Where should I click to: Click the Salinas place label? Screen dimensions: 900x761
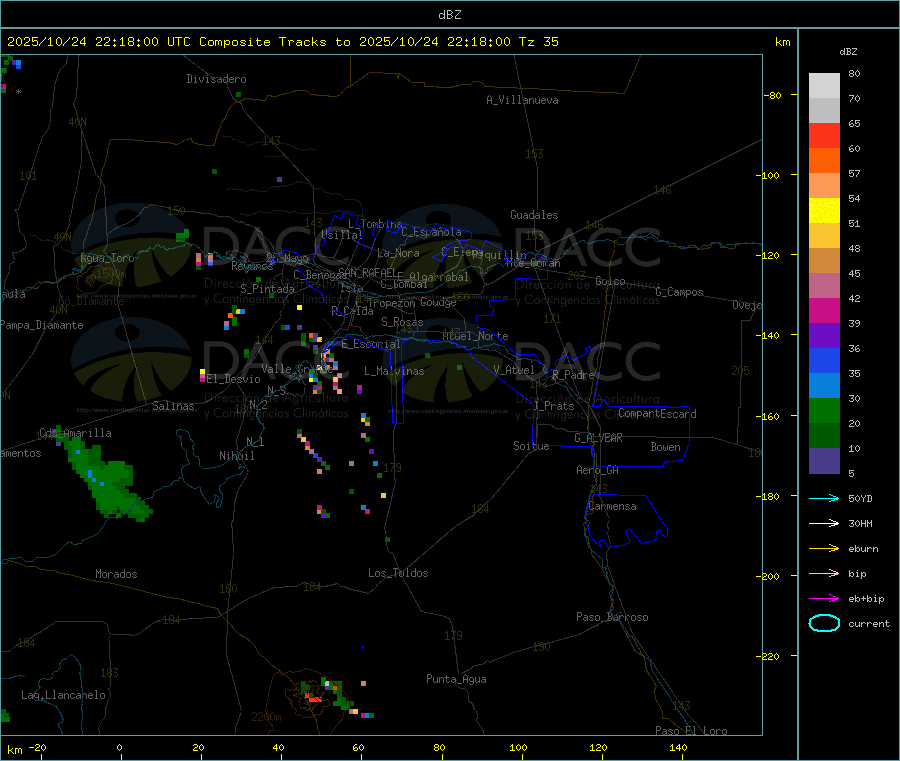pyautogui.click(x=173, y=406)
